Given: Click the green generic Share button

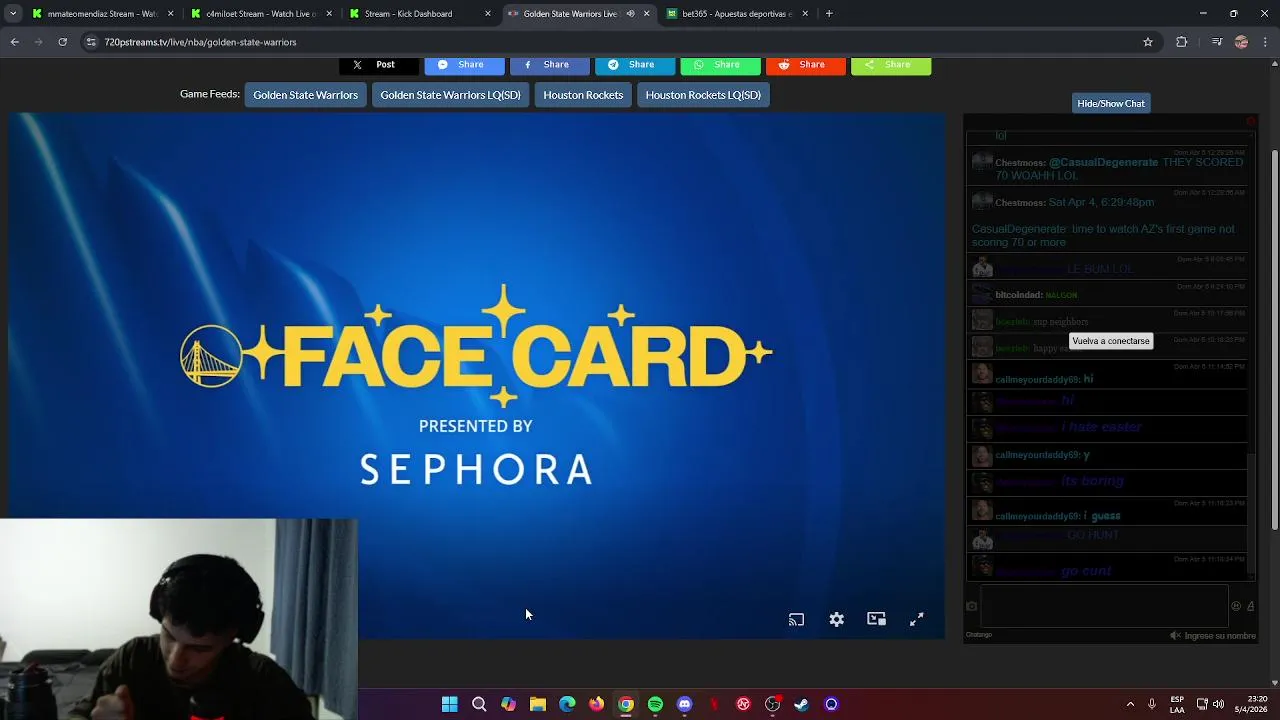Looking at the screenshot, I should point(891,65).
